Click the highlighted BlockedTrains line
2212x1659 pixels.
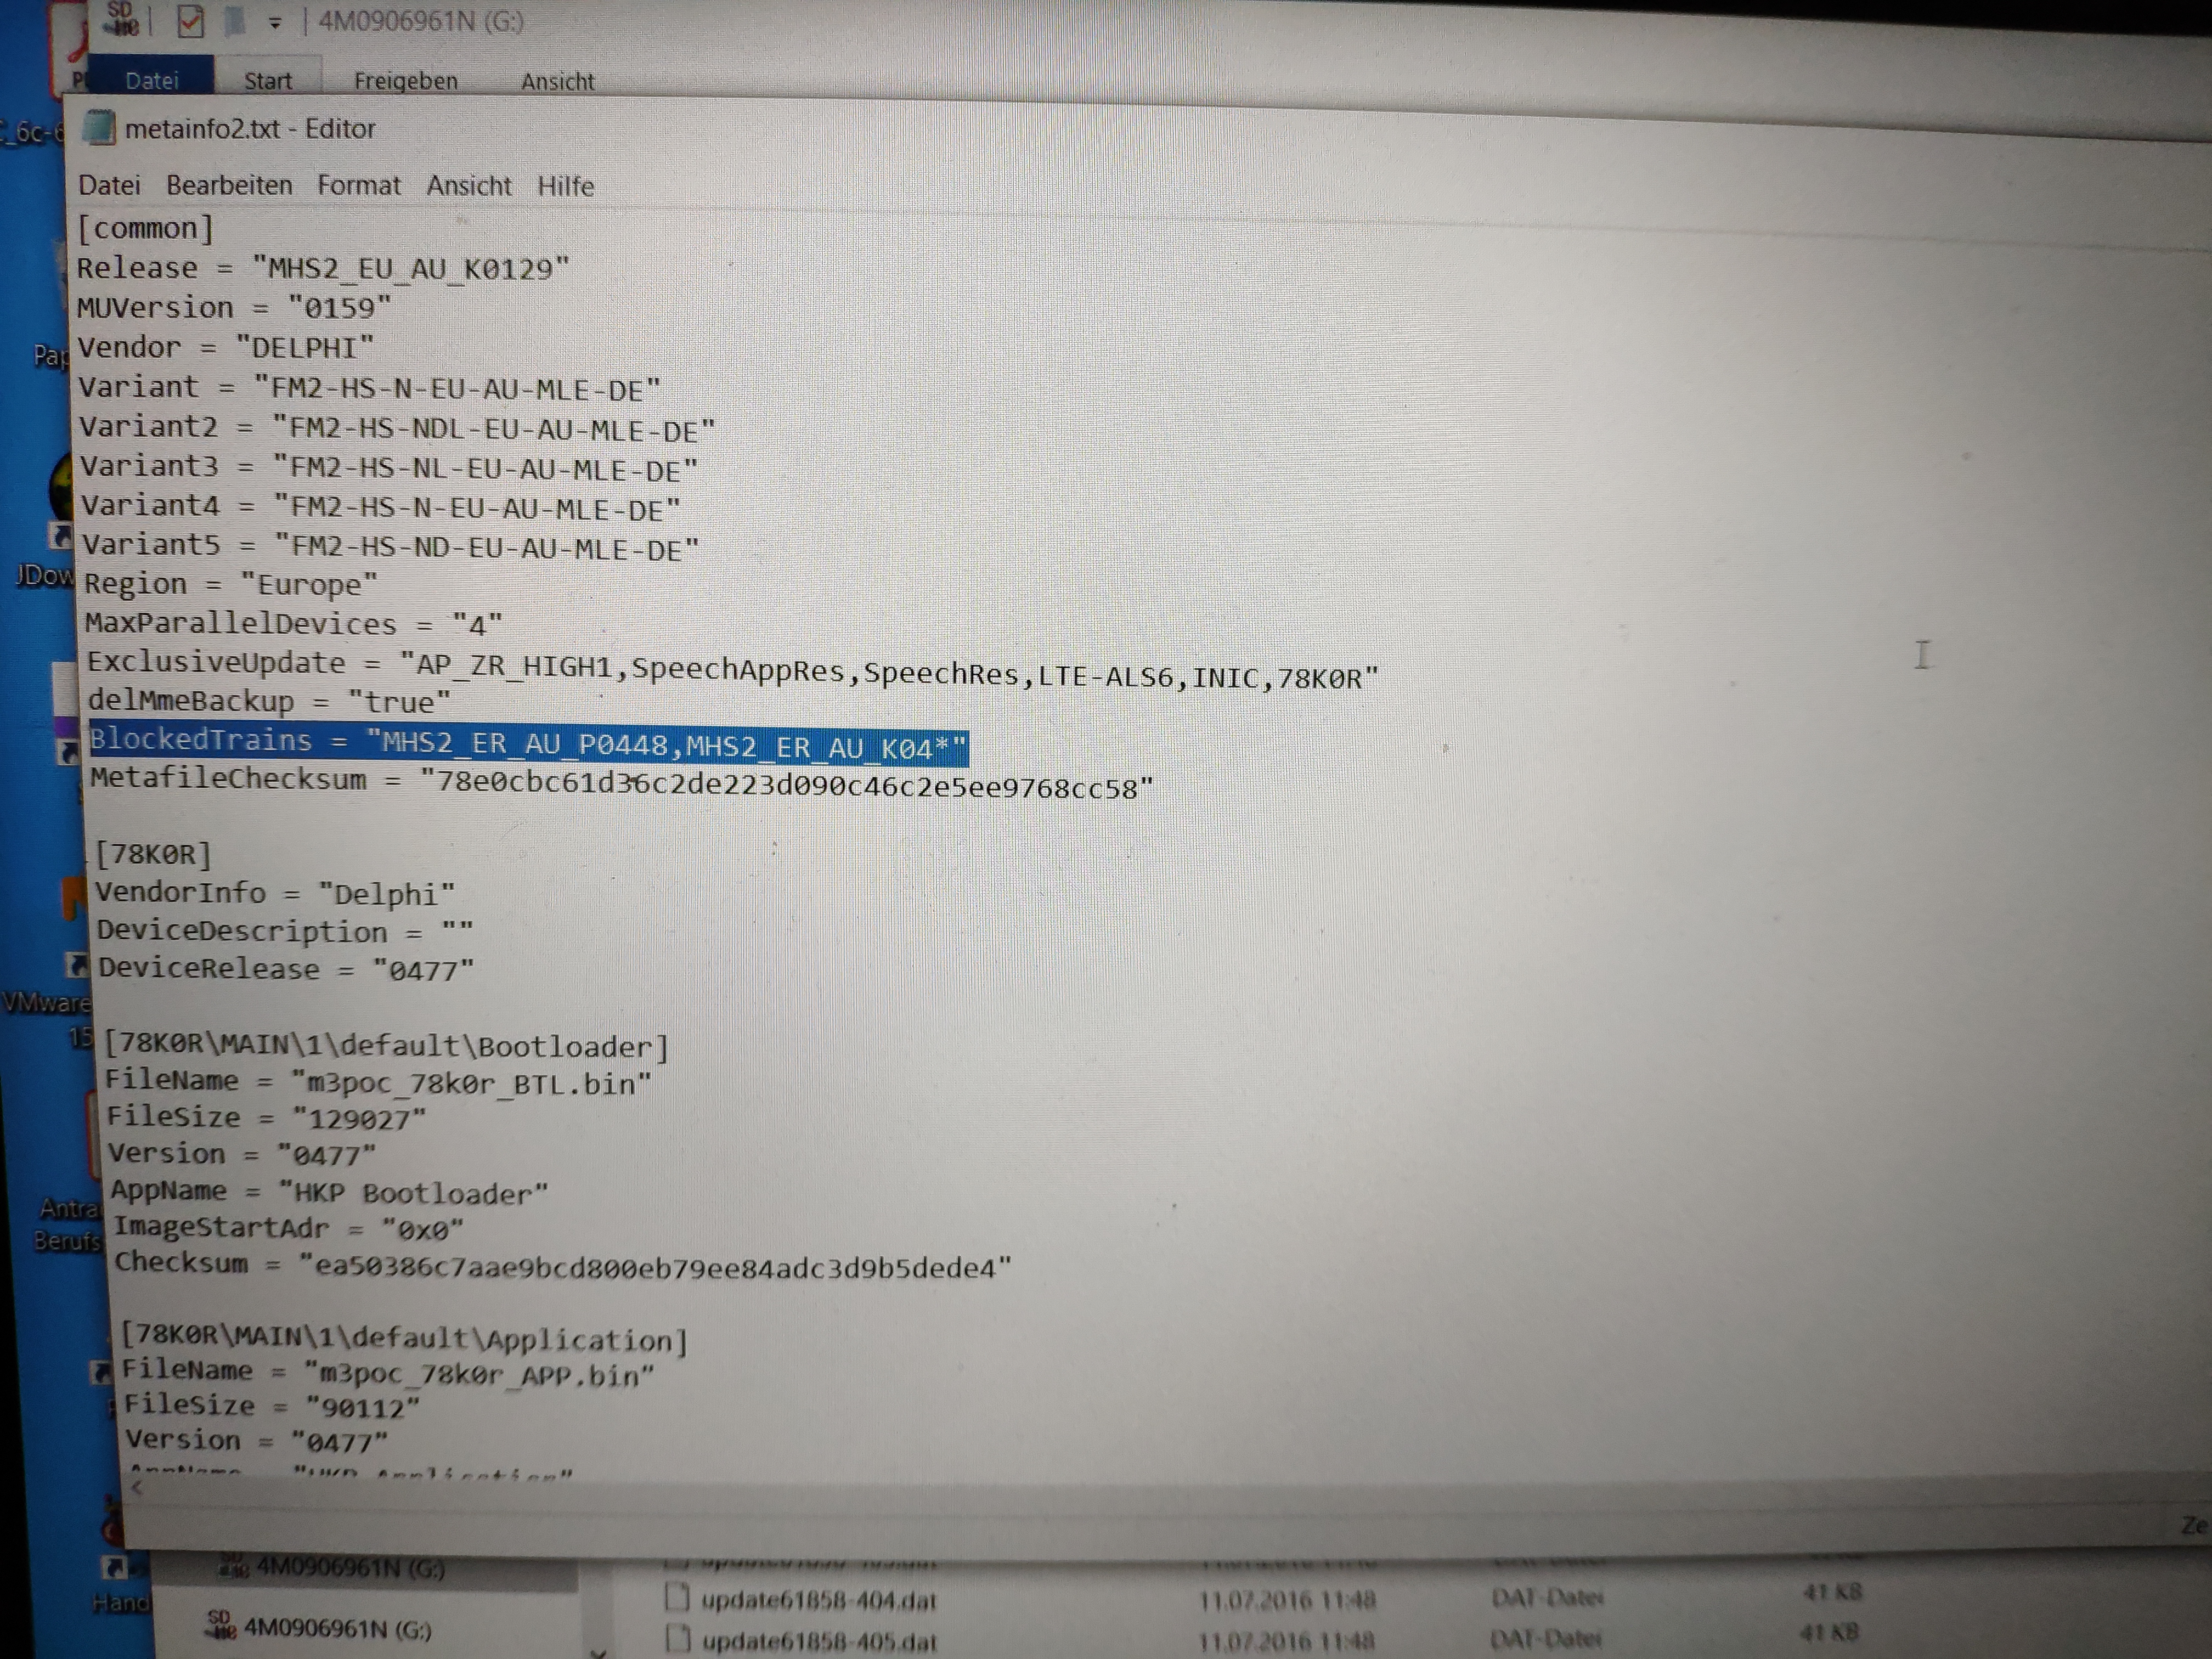click(528, 744)
